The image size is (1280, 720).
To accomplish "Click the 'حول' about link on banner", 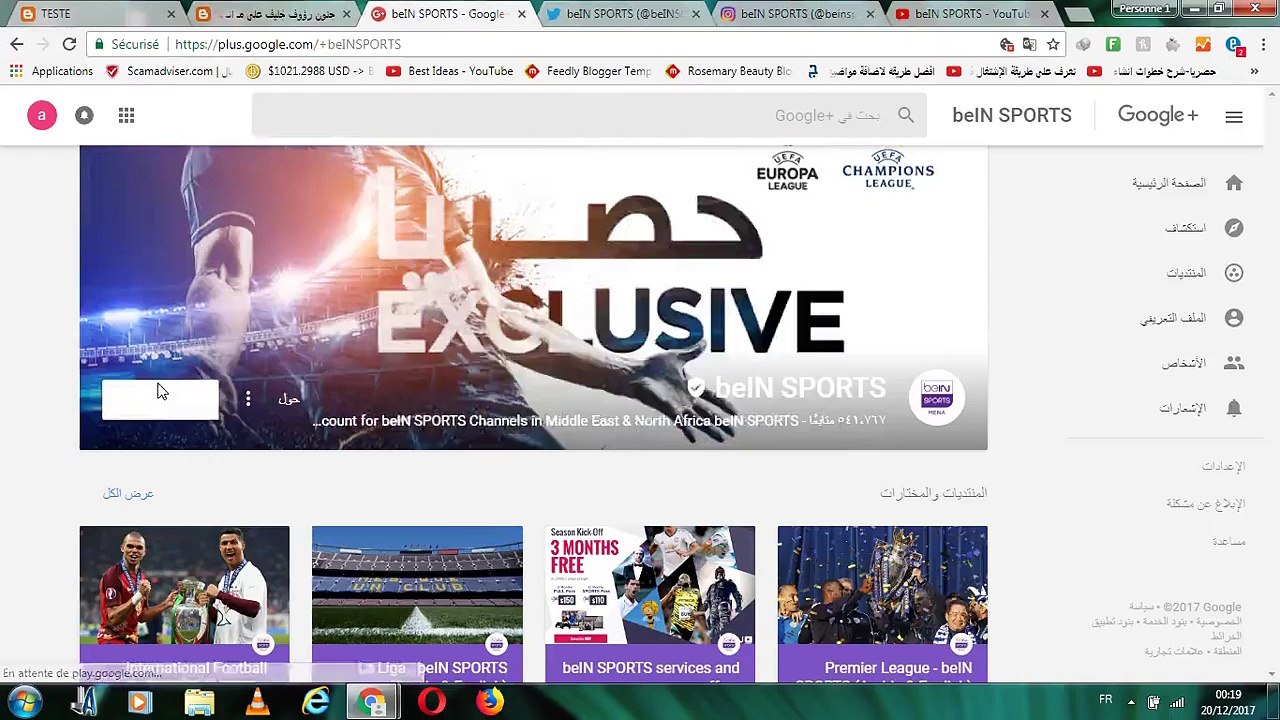I will coord(289,399).
